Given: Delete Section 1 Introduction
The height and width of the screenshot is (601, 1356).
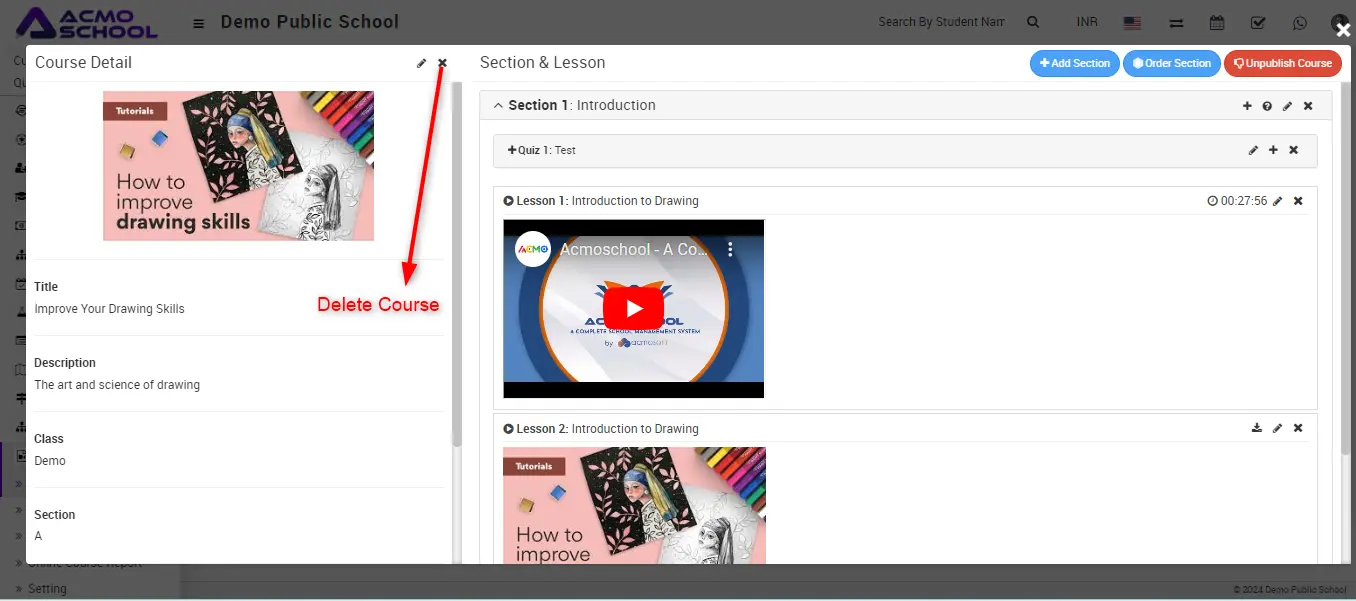Looking at the screenshot, I should point(1308,106).
